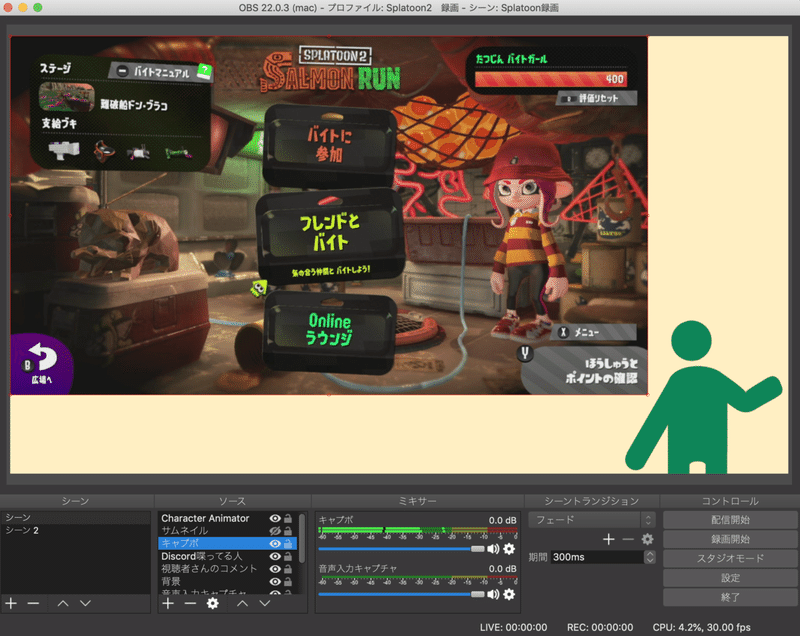Screen dimensions: 800x636
Task: Remove scene transition with minus
Action: click(628, 539)
